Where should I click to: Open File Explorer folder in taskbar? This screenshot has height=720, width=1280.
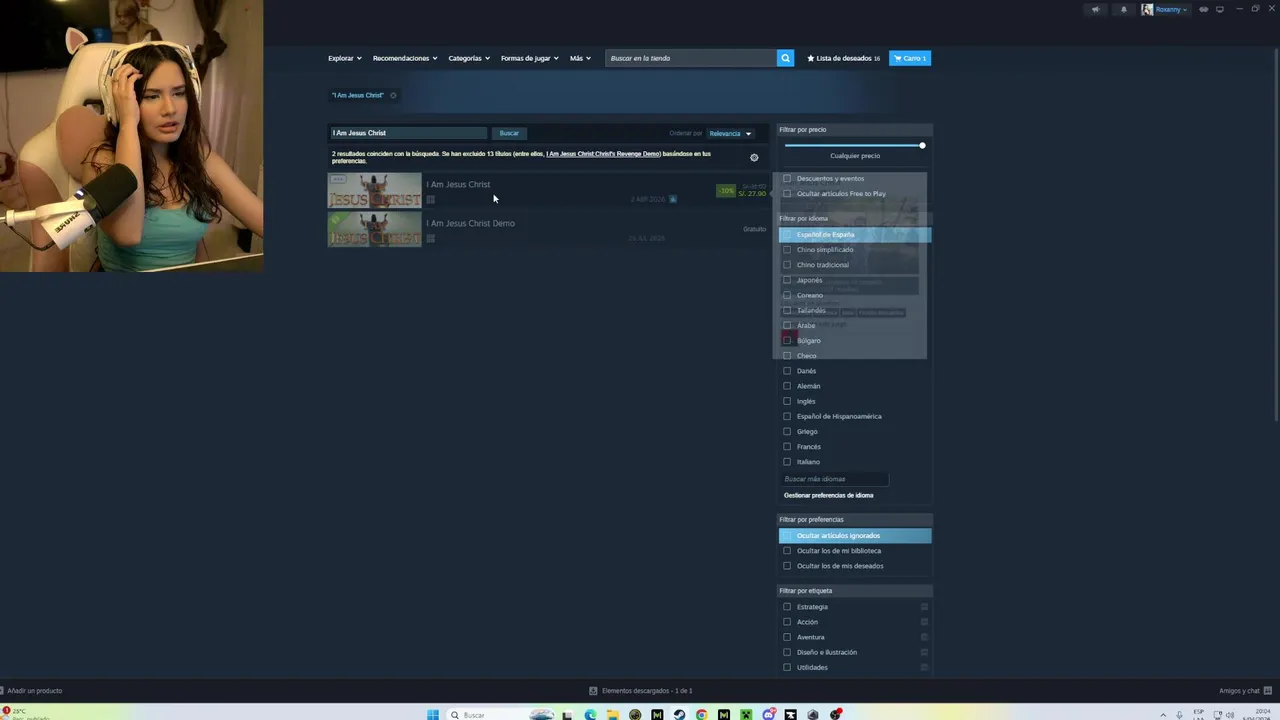pyautogui.click(x=613, y=714)
